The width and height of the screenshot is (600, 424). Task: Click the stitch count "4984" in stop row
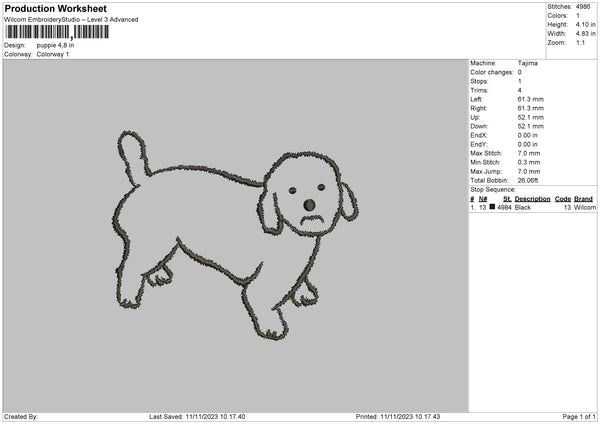pyautogui.click(x=504, y=207)
